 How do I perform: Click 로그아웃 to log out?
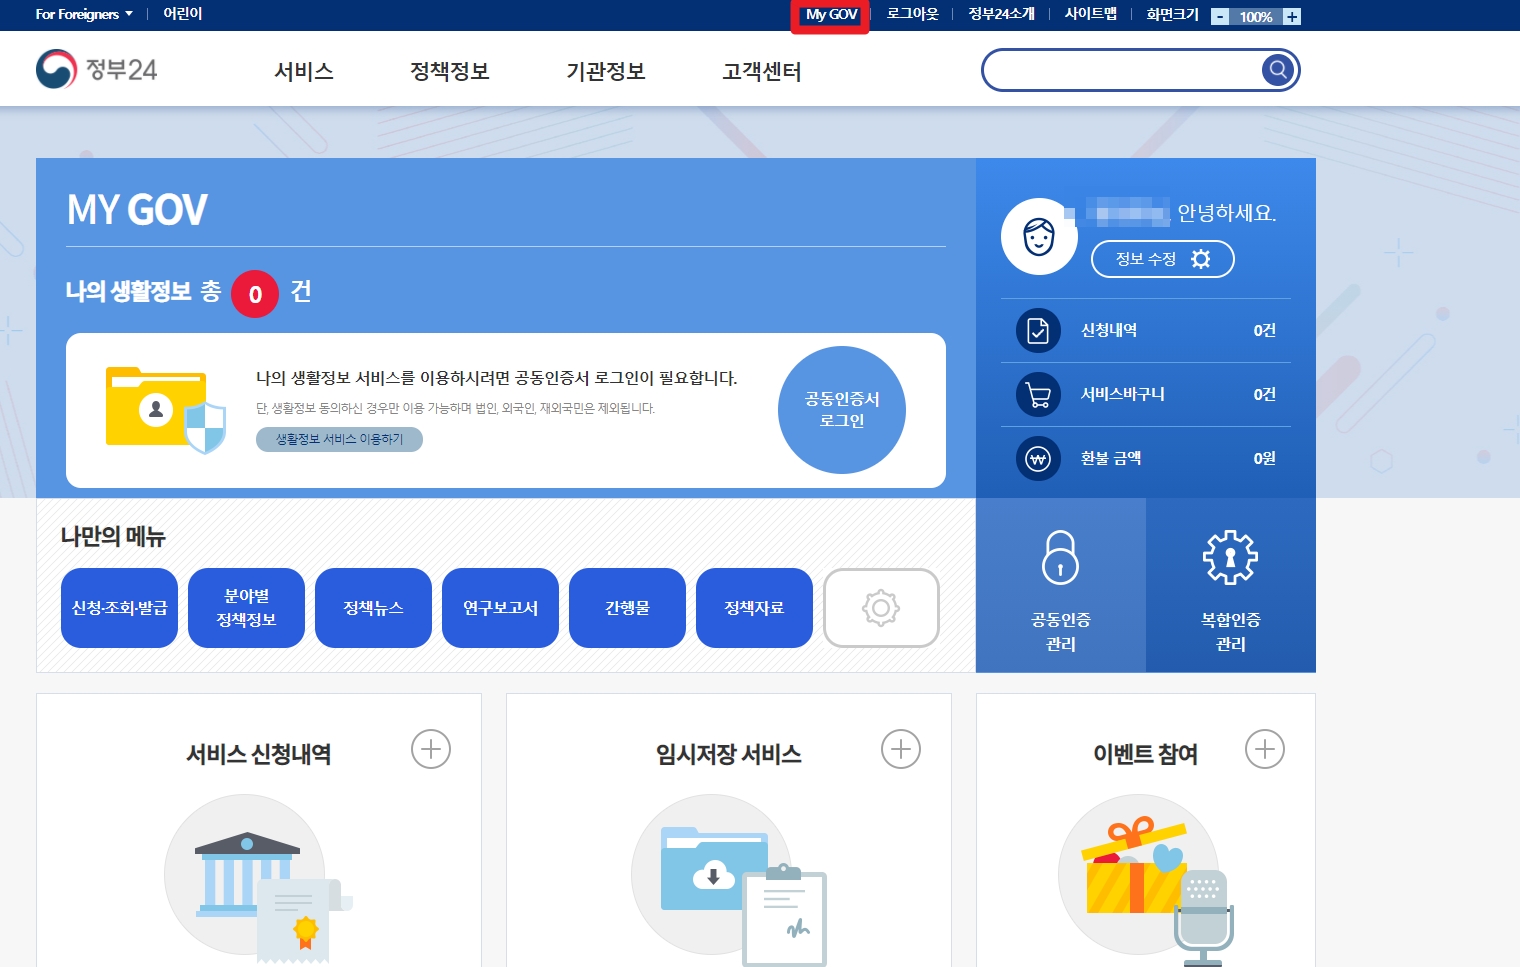click(912, 14)
